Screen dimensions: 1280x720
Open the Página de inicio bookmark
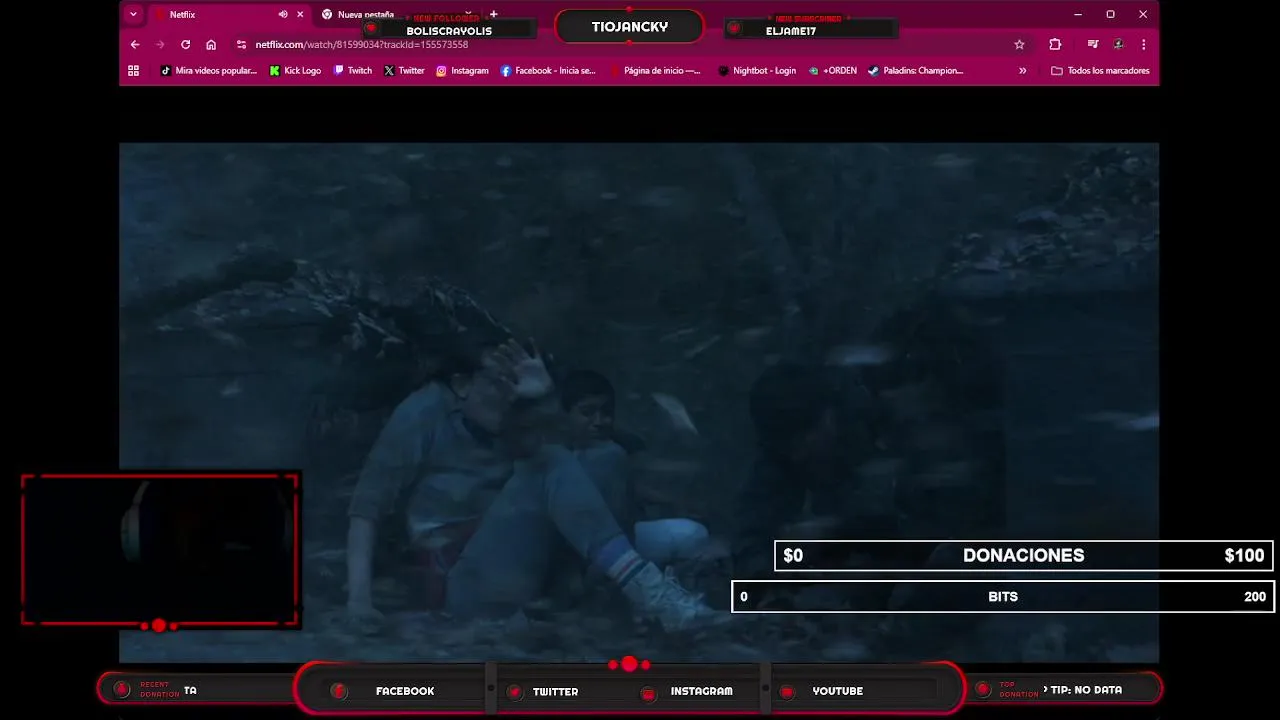pos(654,70)
